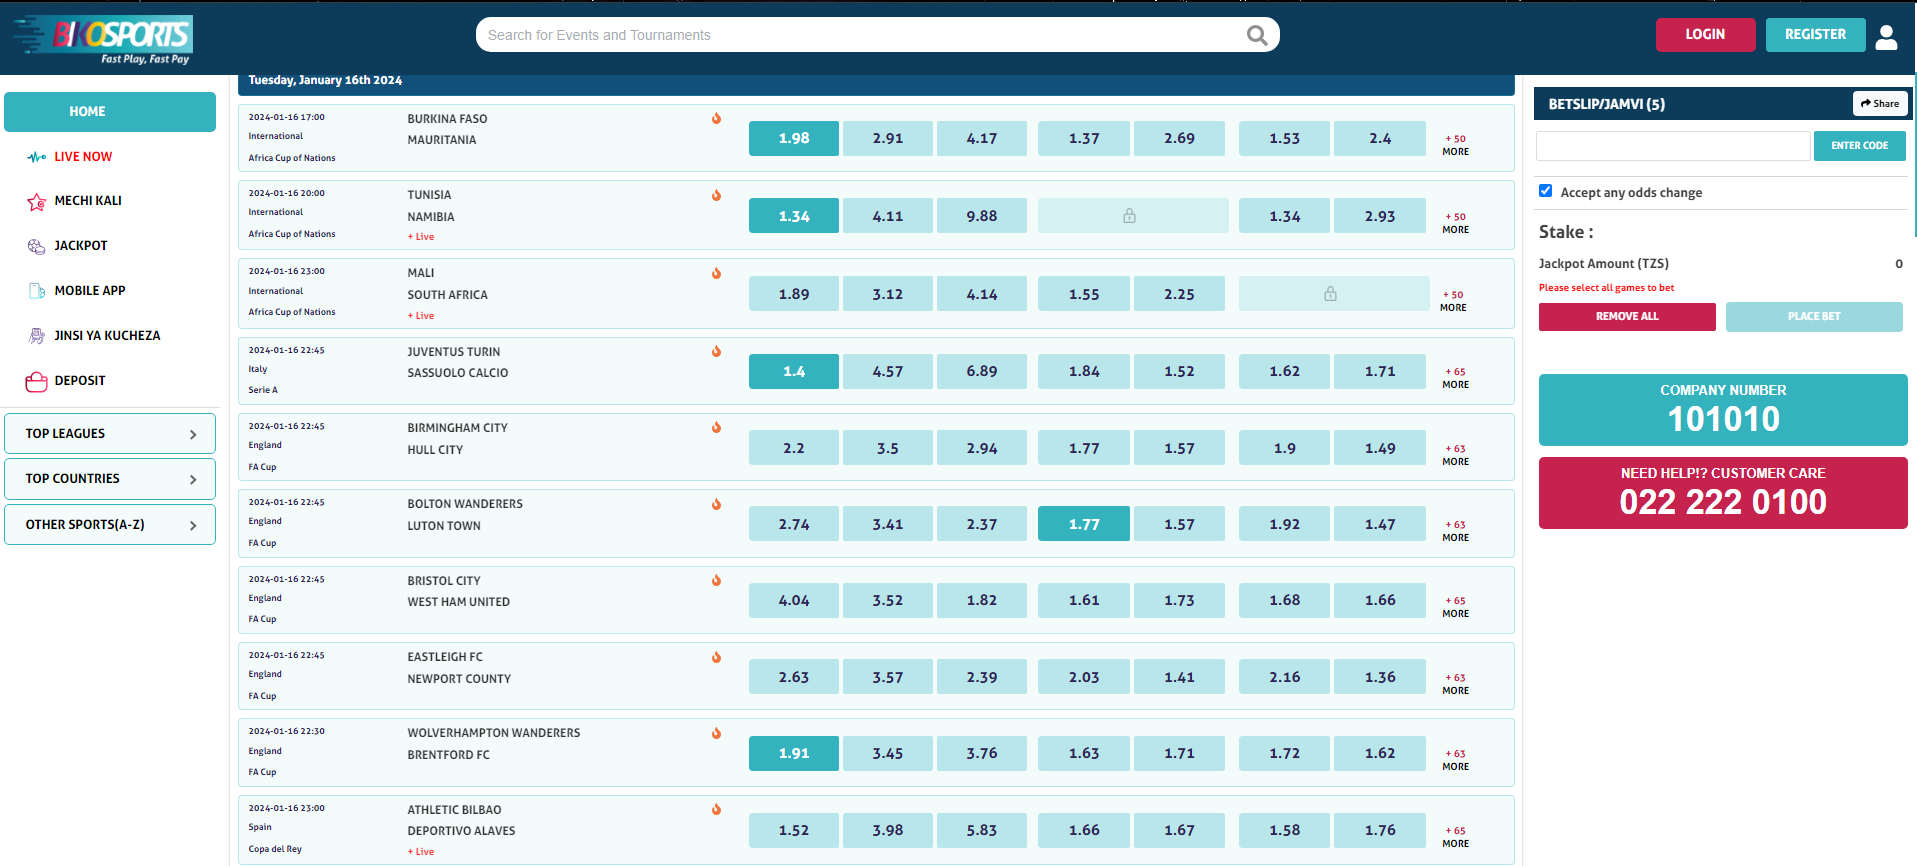Click flame icon for Eastleigh FC match
Image resolution: width=1917 pixels, height=866 pixels.
coord(716,657)
